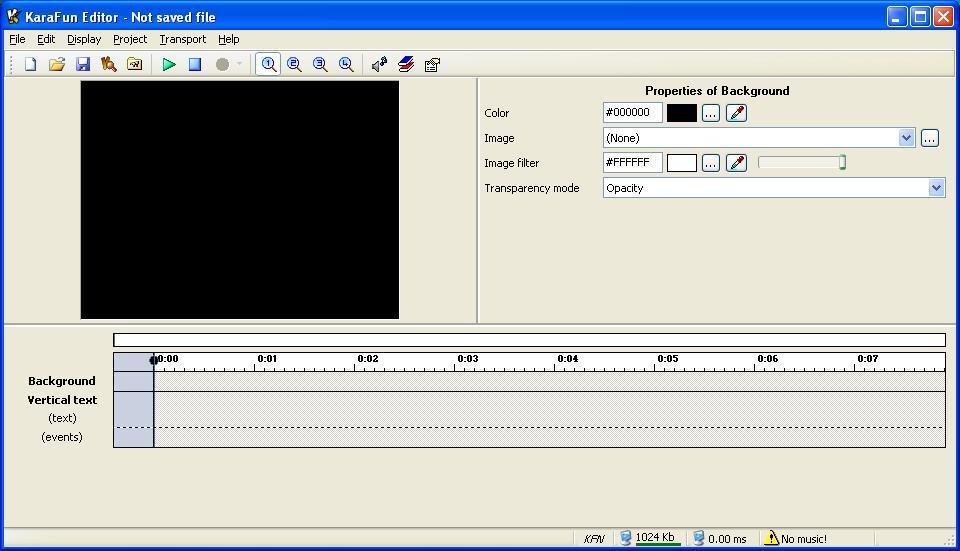
Task: Open the record button's dropdown arrow
Action: click(239, 64)
